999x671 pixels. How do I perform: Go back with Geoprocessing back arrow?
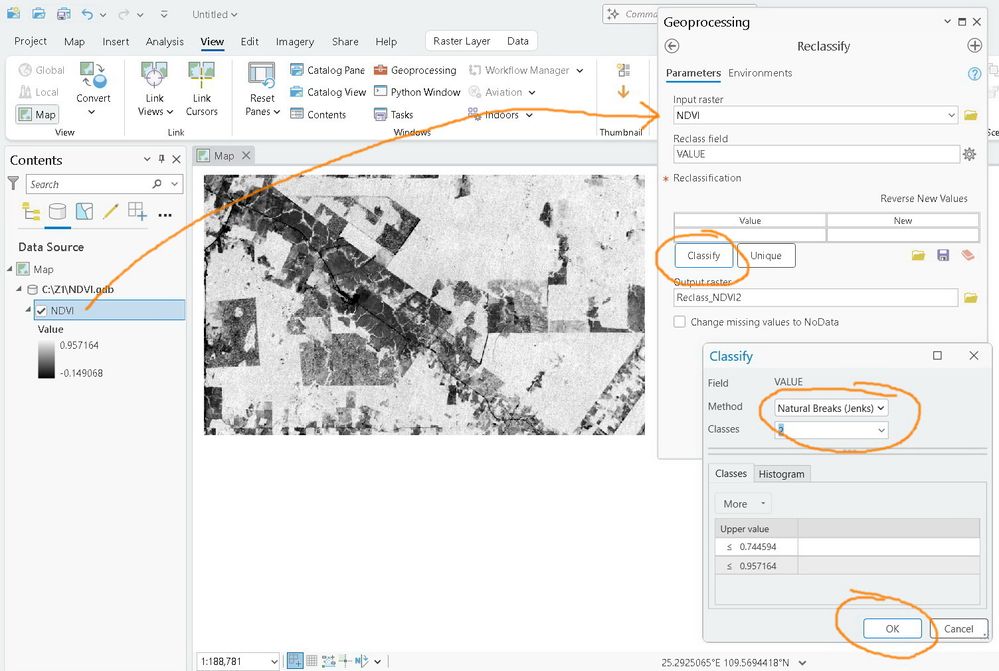click(x=672, y=46)
